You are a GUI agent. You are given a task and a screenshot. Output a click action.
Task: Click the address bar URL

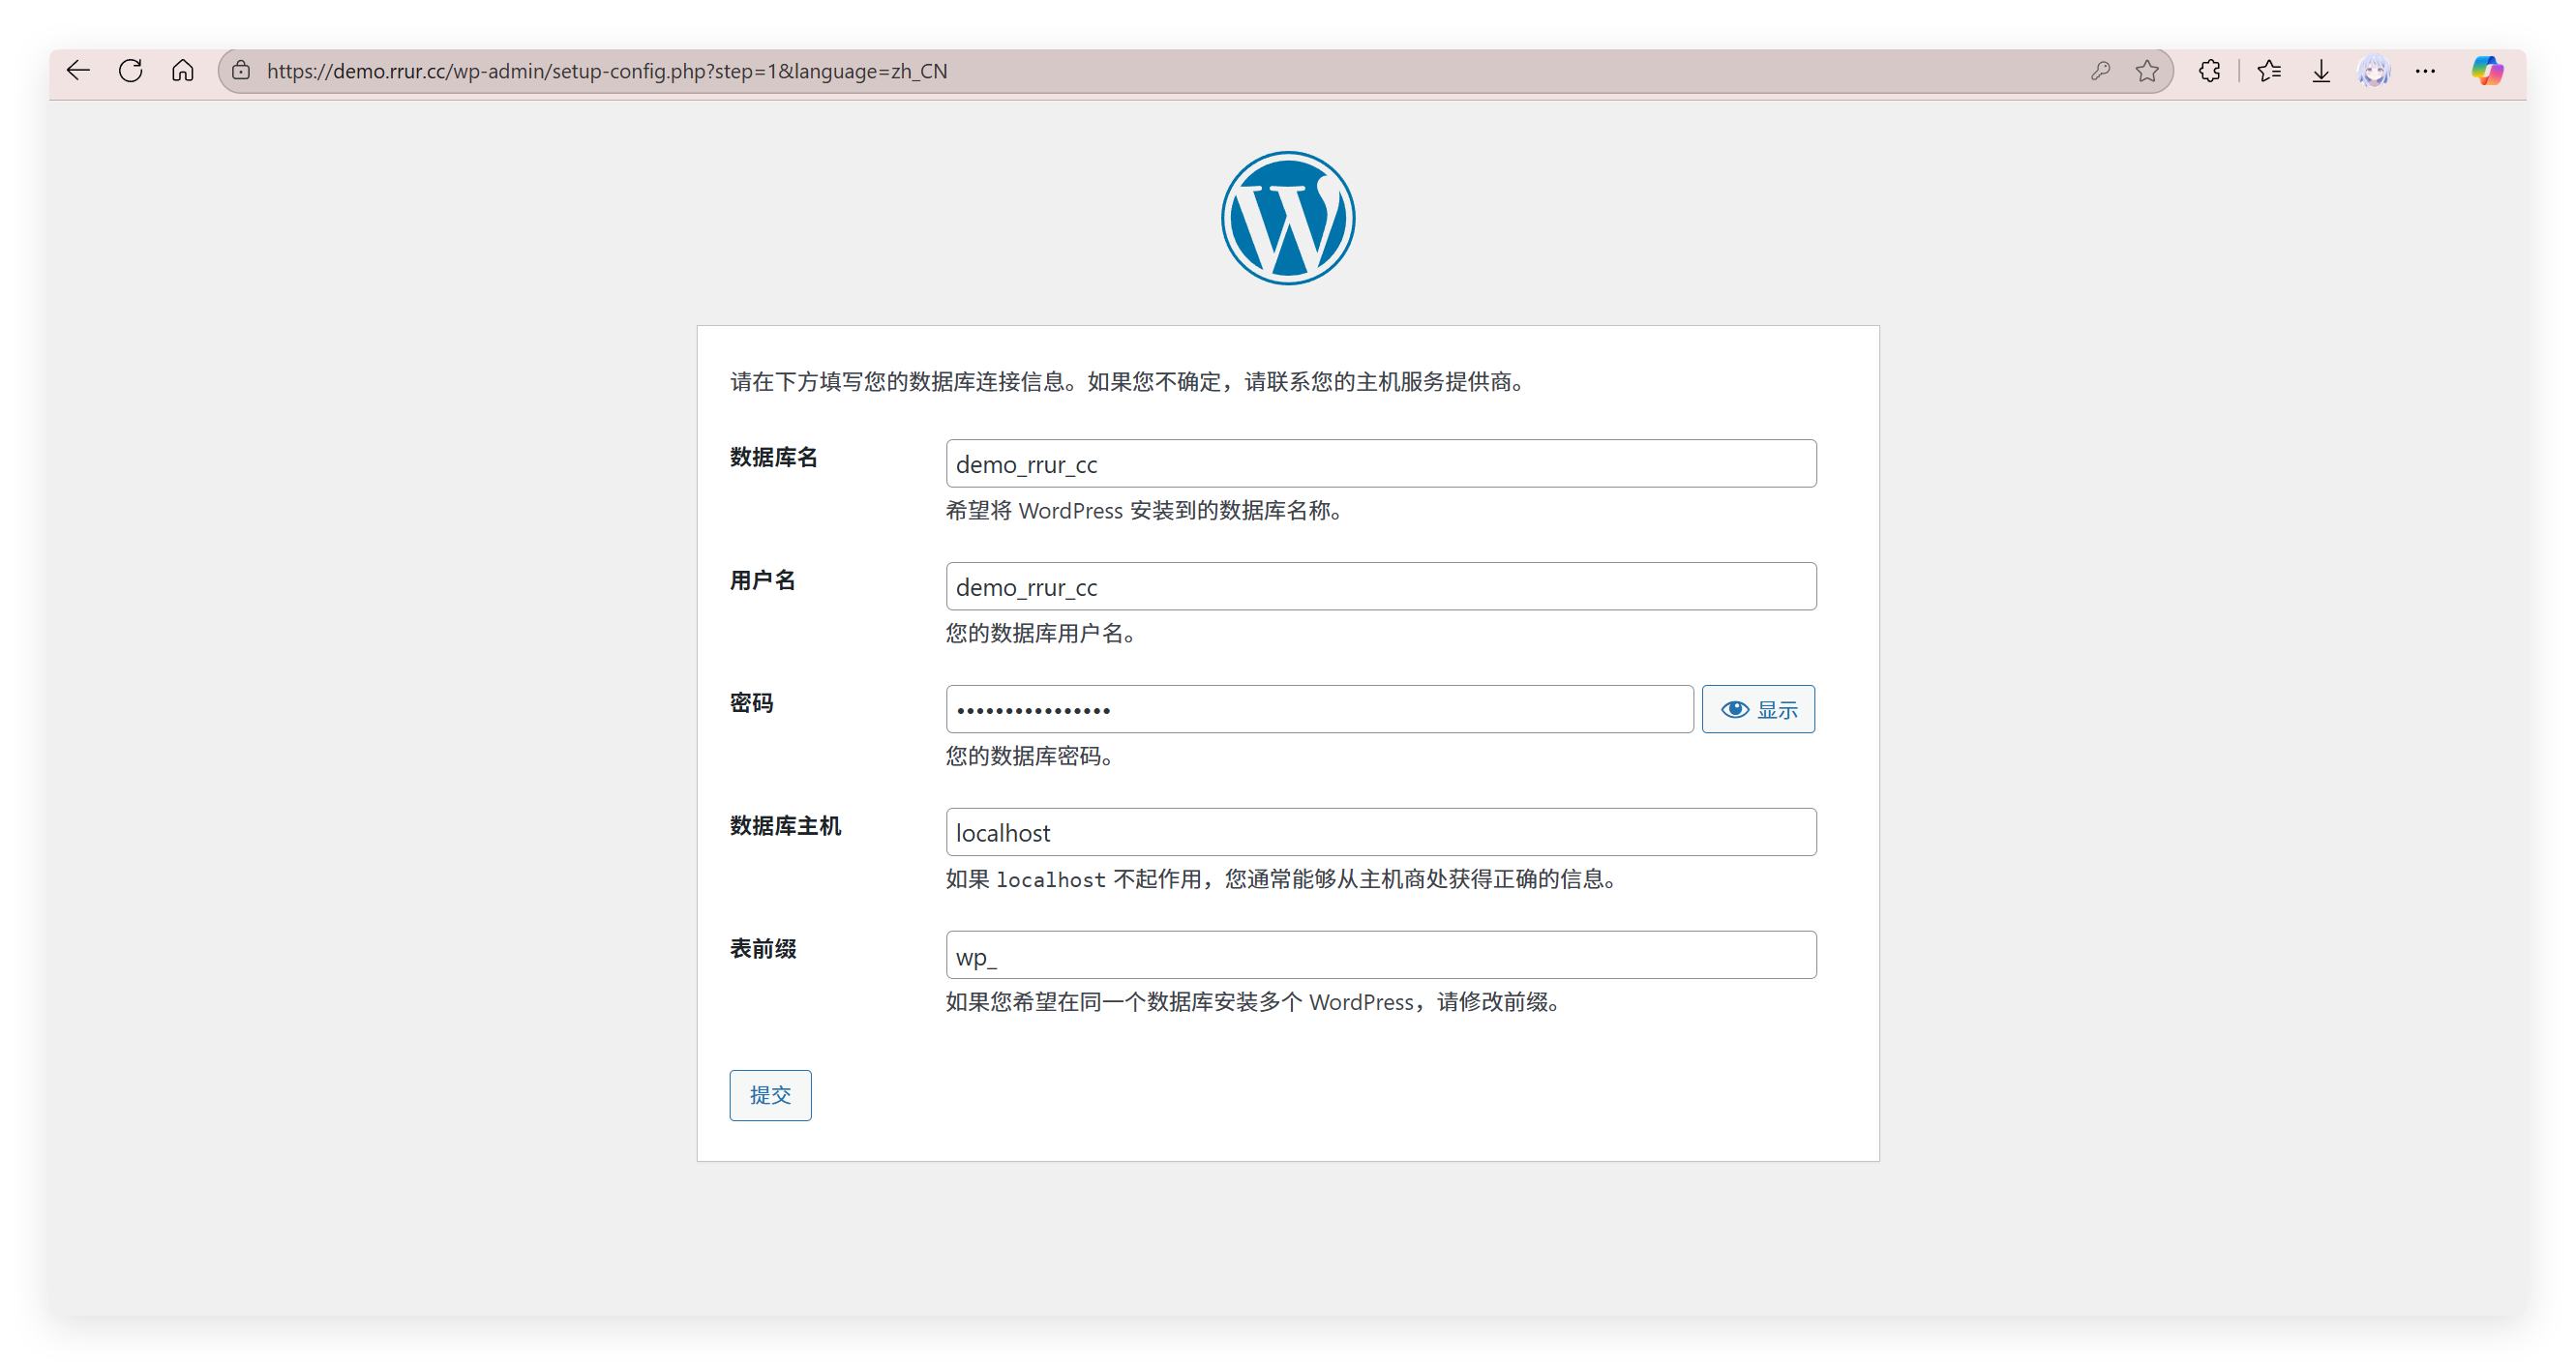607,71
